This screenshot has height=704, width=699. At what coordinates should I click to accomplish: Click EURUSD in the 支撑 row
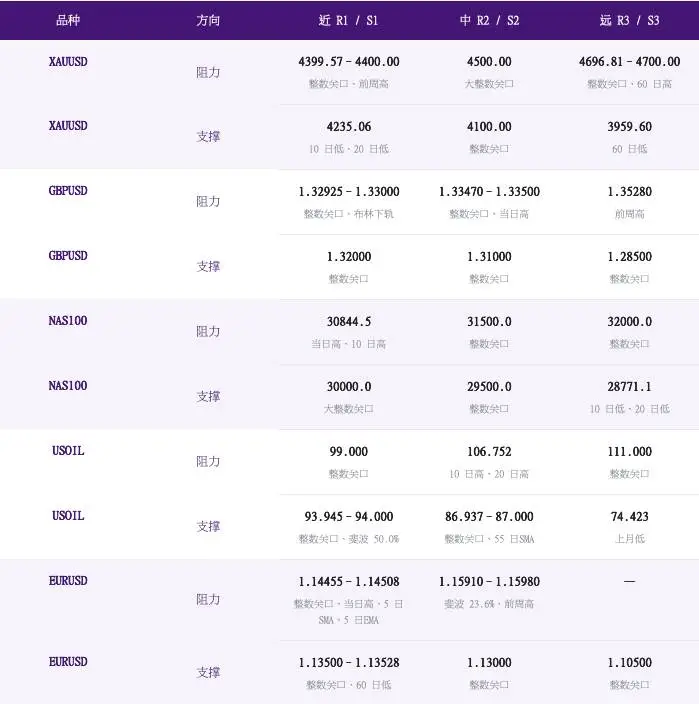pos(68,662)
